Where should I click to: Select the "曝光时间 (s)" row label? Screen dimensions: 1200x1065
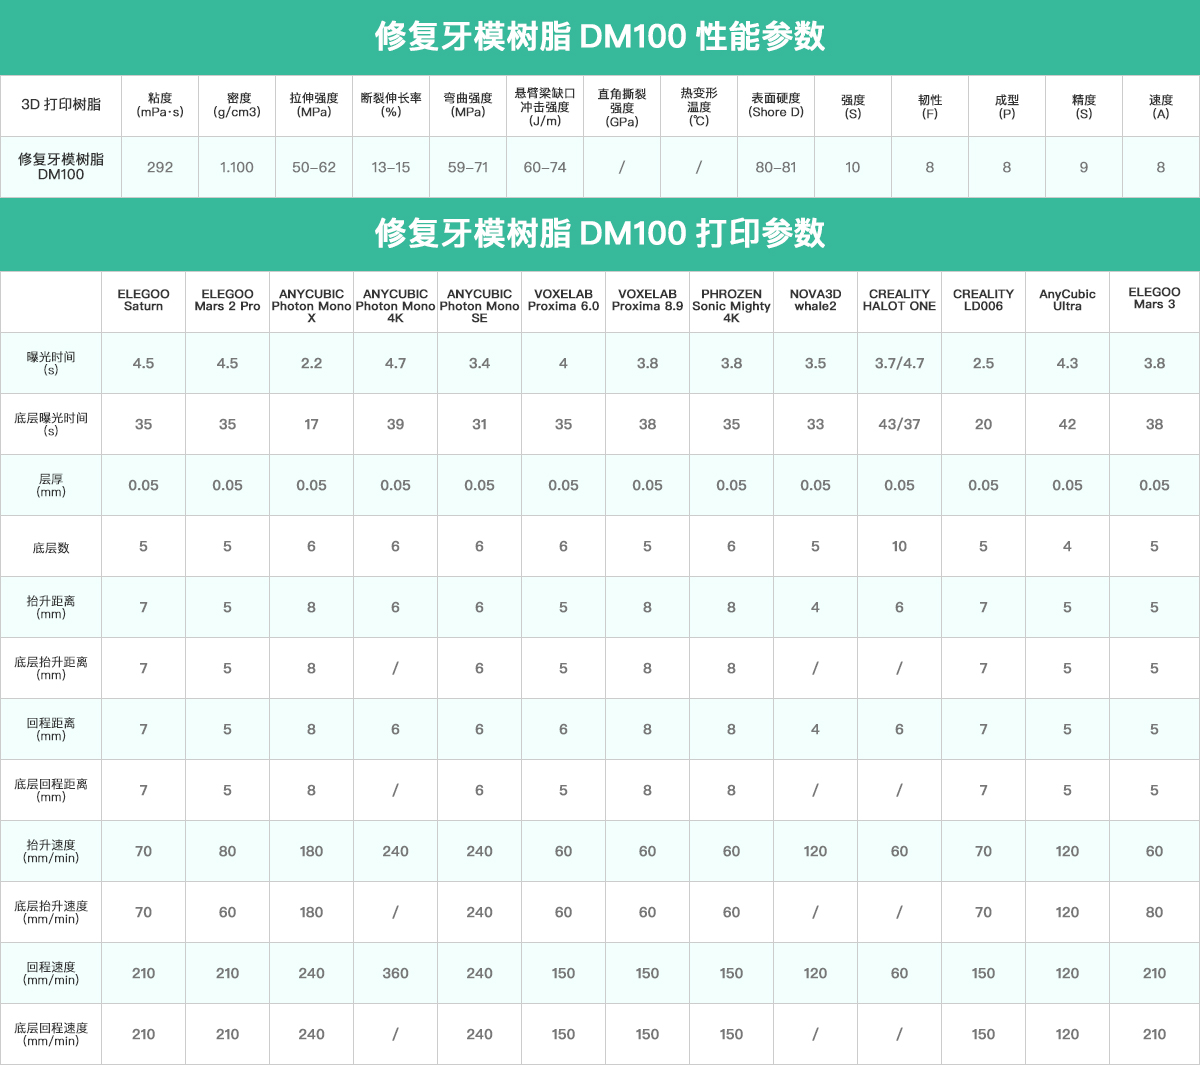pos(51,363)
